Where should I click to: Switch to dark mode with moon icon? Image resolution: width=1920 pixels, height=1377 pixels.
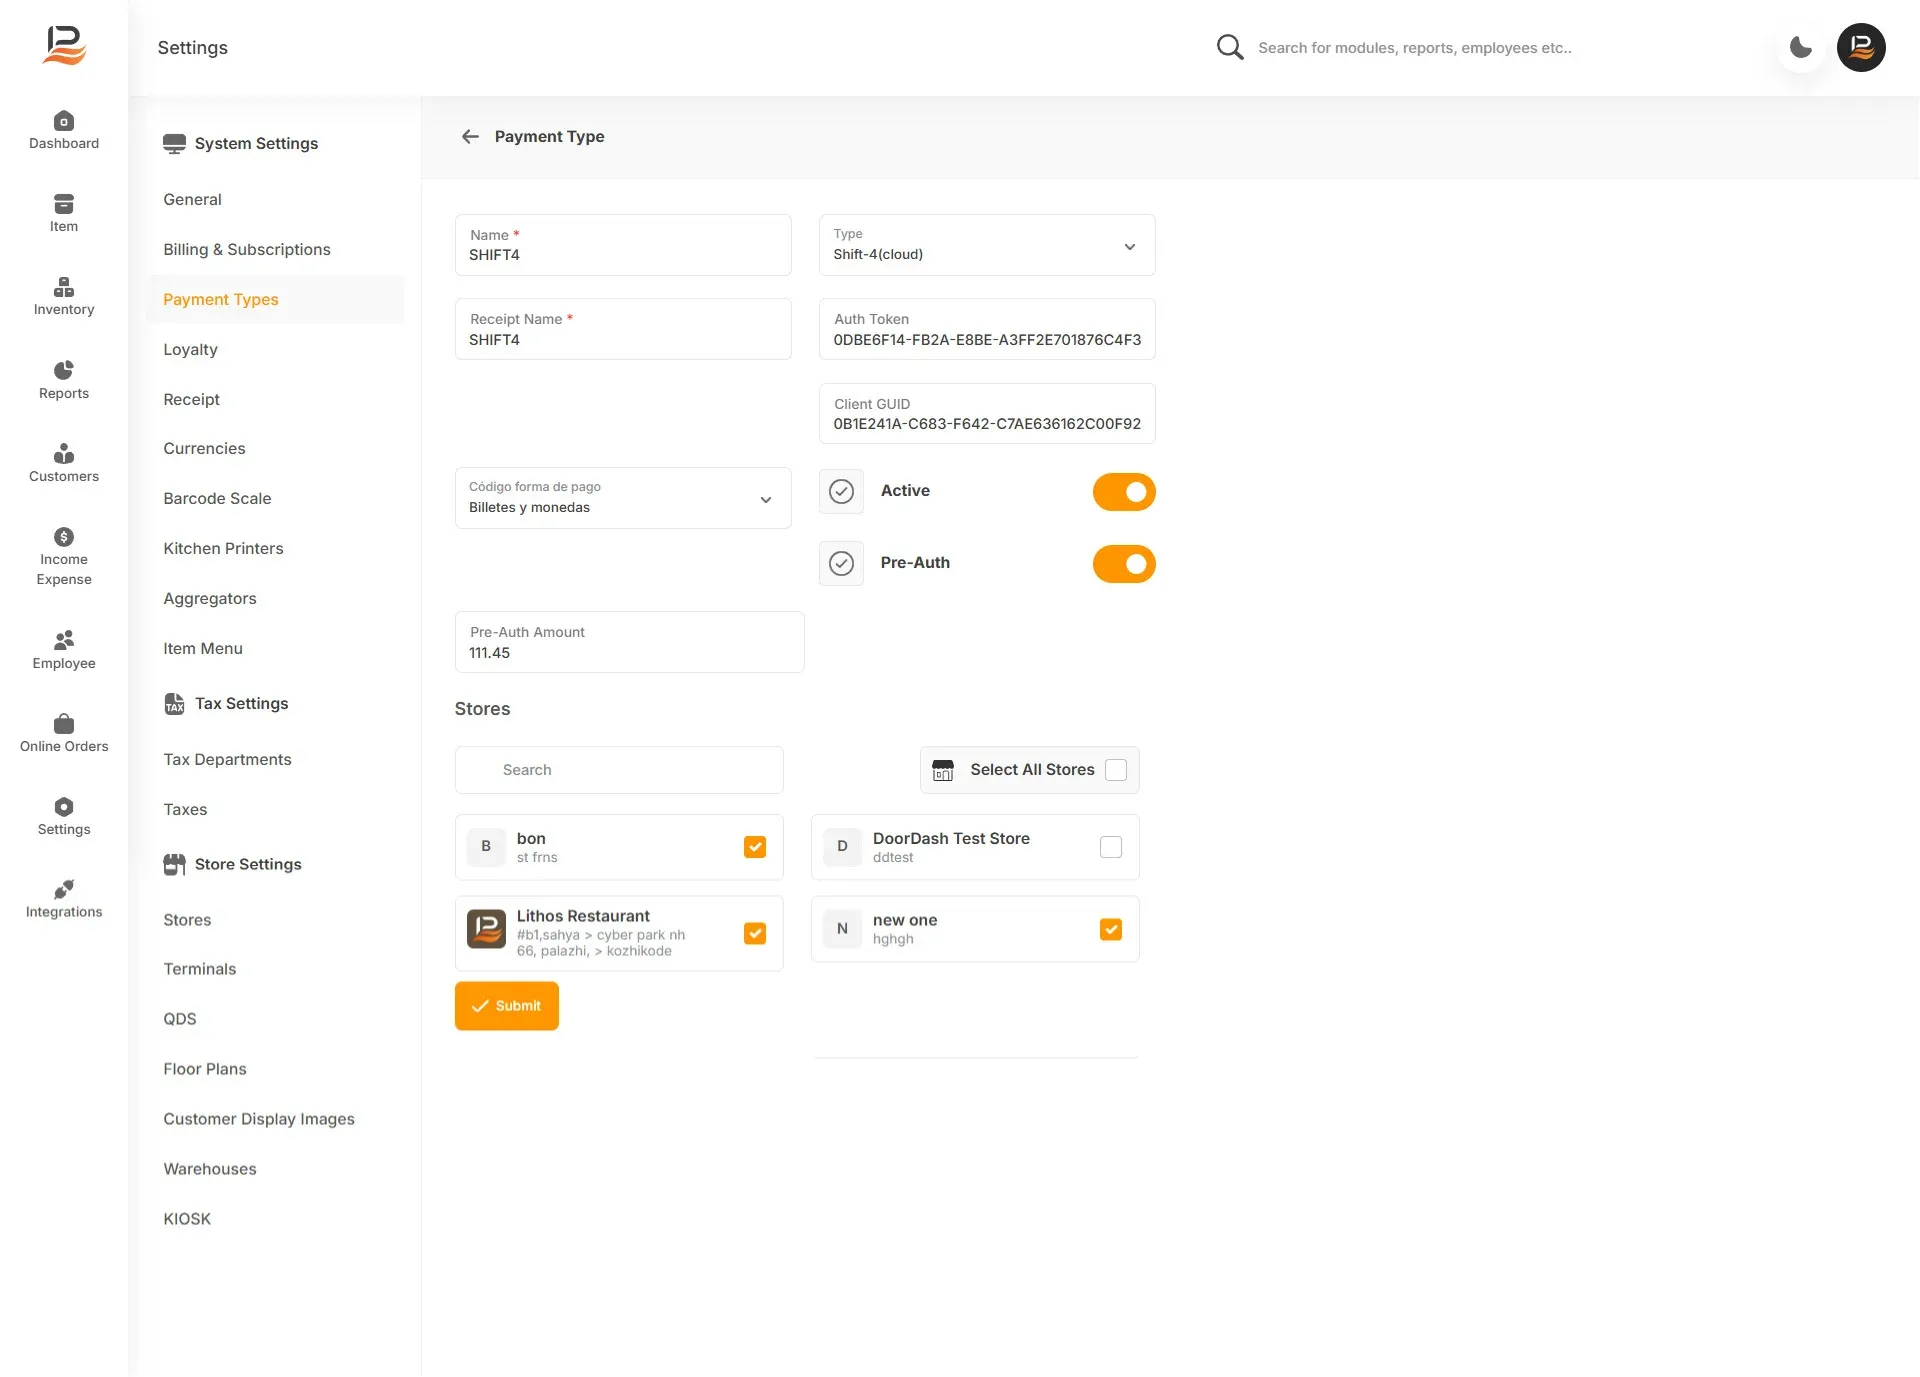tap(1801, 47)
